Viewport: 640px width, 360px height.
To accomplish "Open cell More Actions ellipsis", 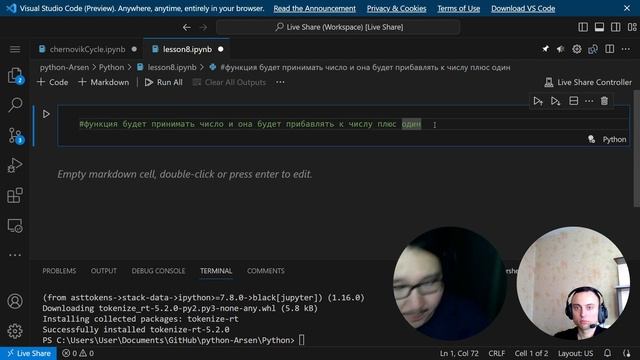I will tap(589, 101).
